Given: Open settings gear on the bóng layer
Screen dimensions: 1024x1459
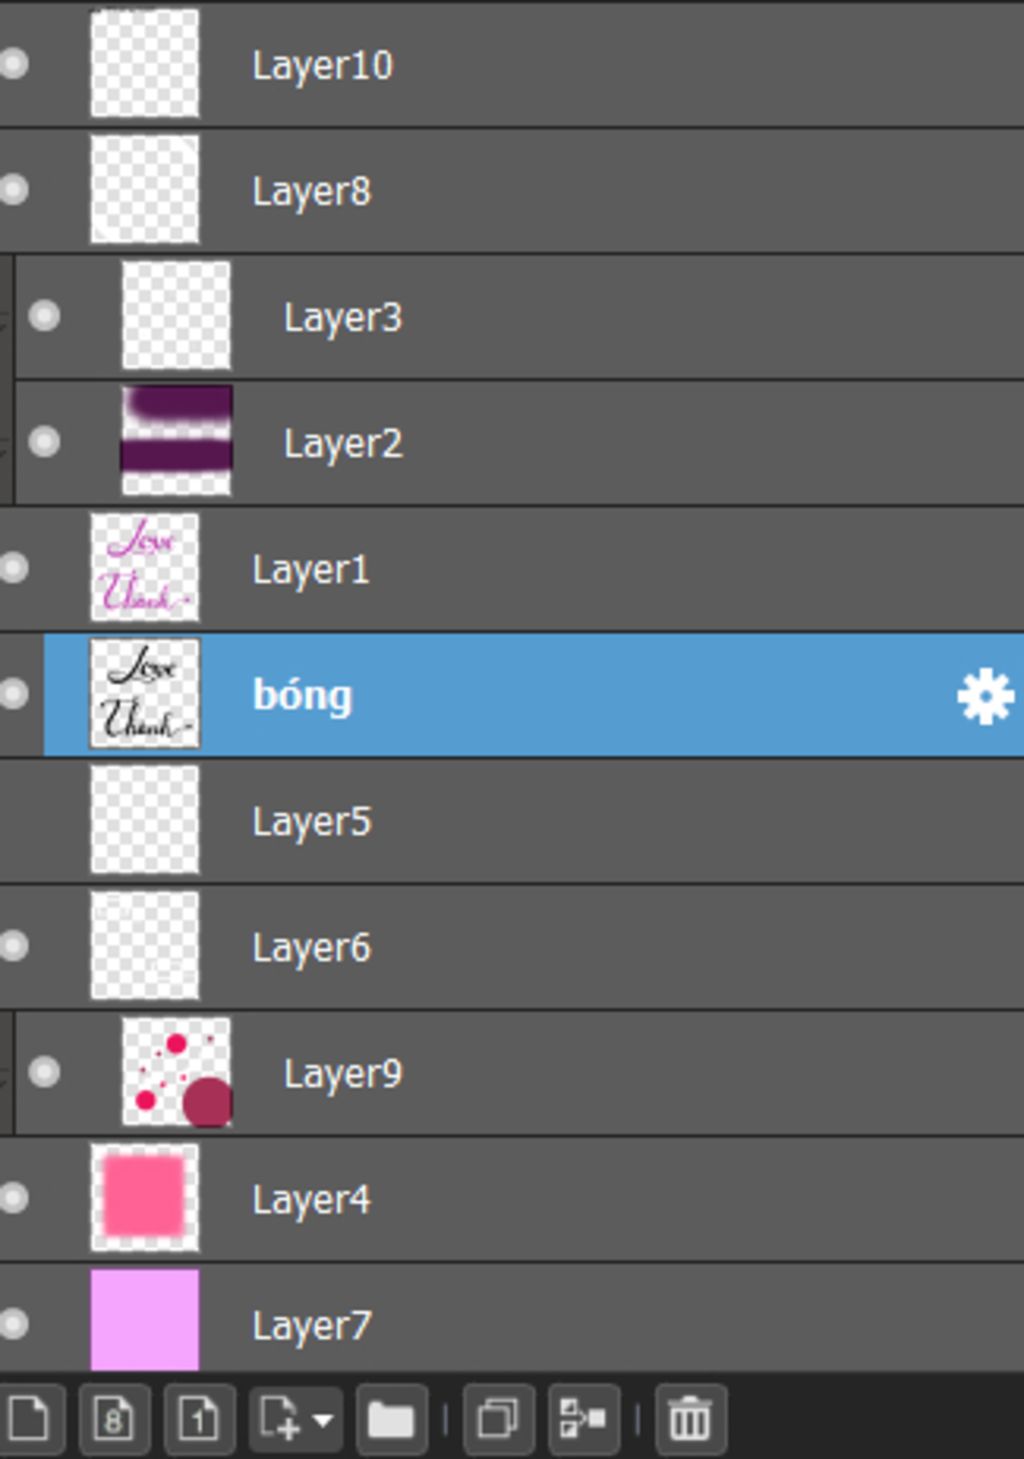Looking at the screenshot, I should pos(985,696).
